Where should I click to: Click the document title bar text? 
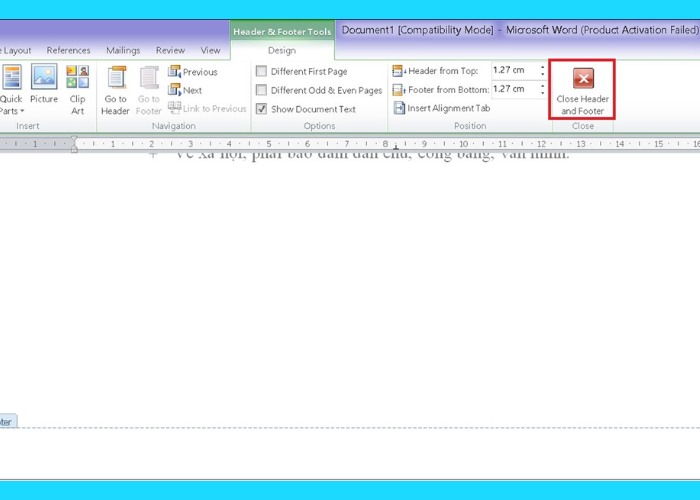tap(521, 30)
